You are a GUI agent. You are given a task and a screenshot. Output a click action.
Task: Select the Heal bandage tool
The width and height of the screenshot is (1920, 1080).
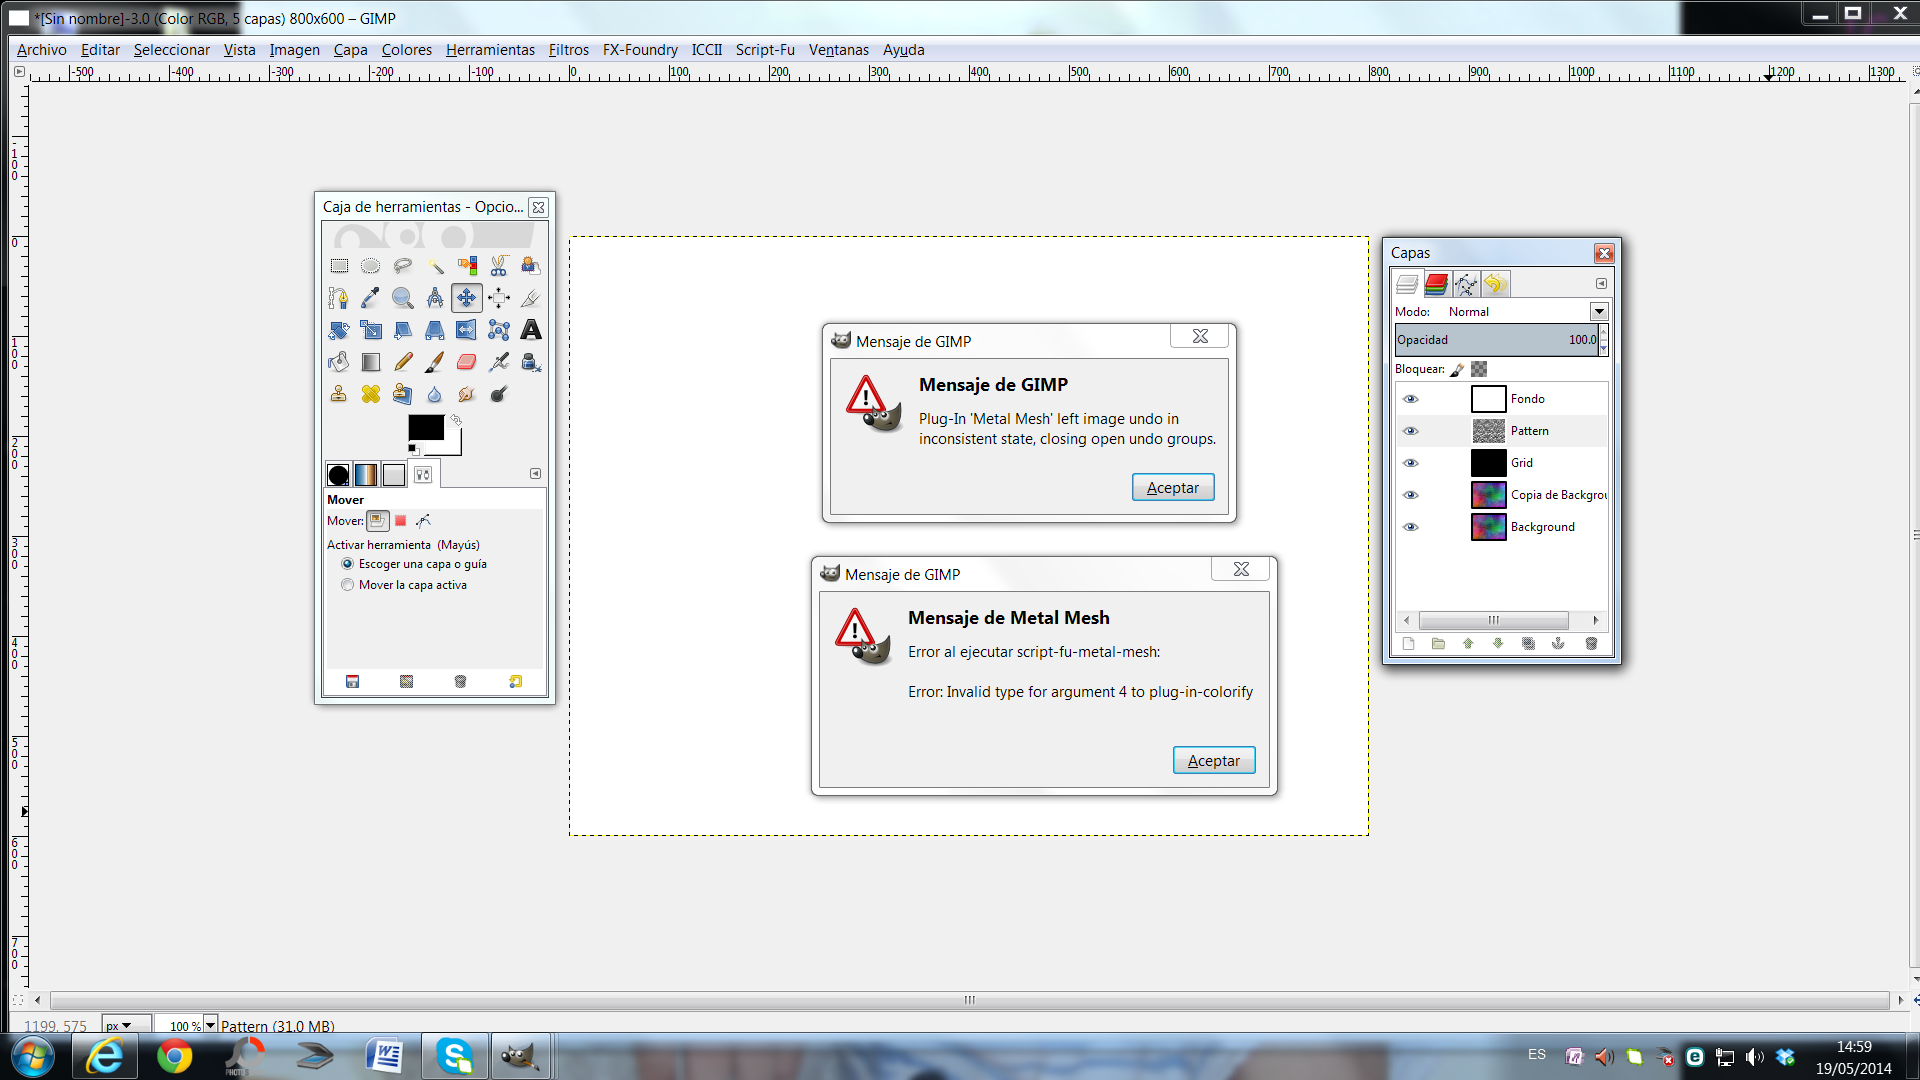coord(371,394)
